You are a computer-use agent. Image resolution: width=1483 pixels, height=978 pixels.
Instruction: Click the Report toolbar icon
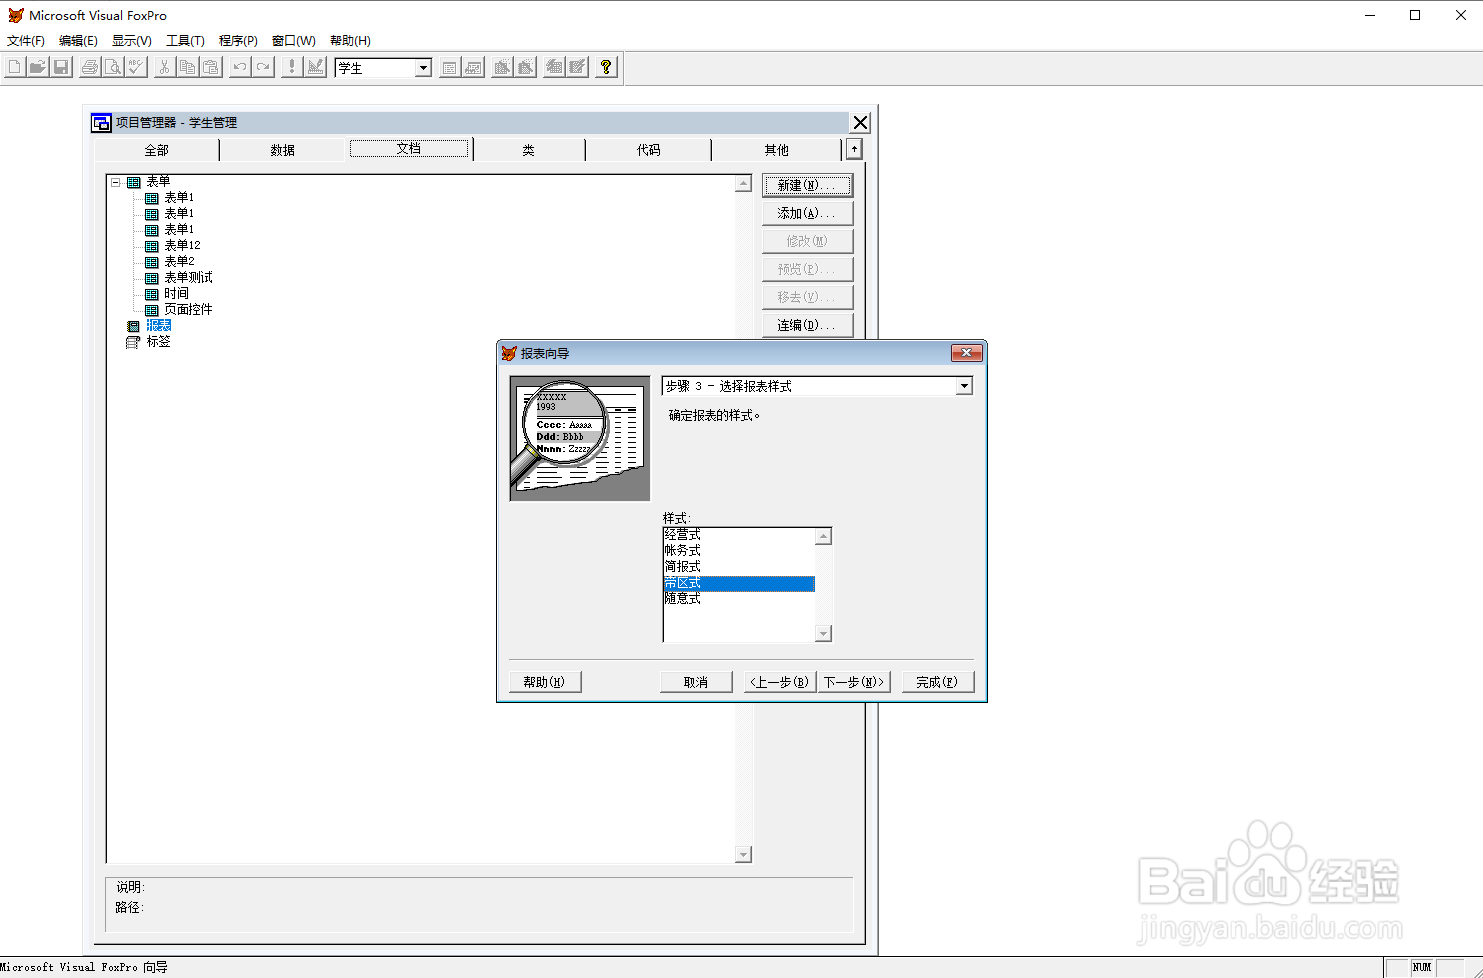click(526, 67)
